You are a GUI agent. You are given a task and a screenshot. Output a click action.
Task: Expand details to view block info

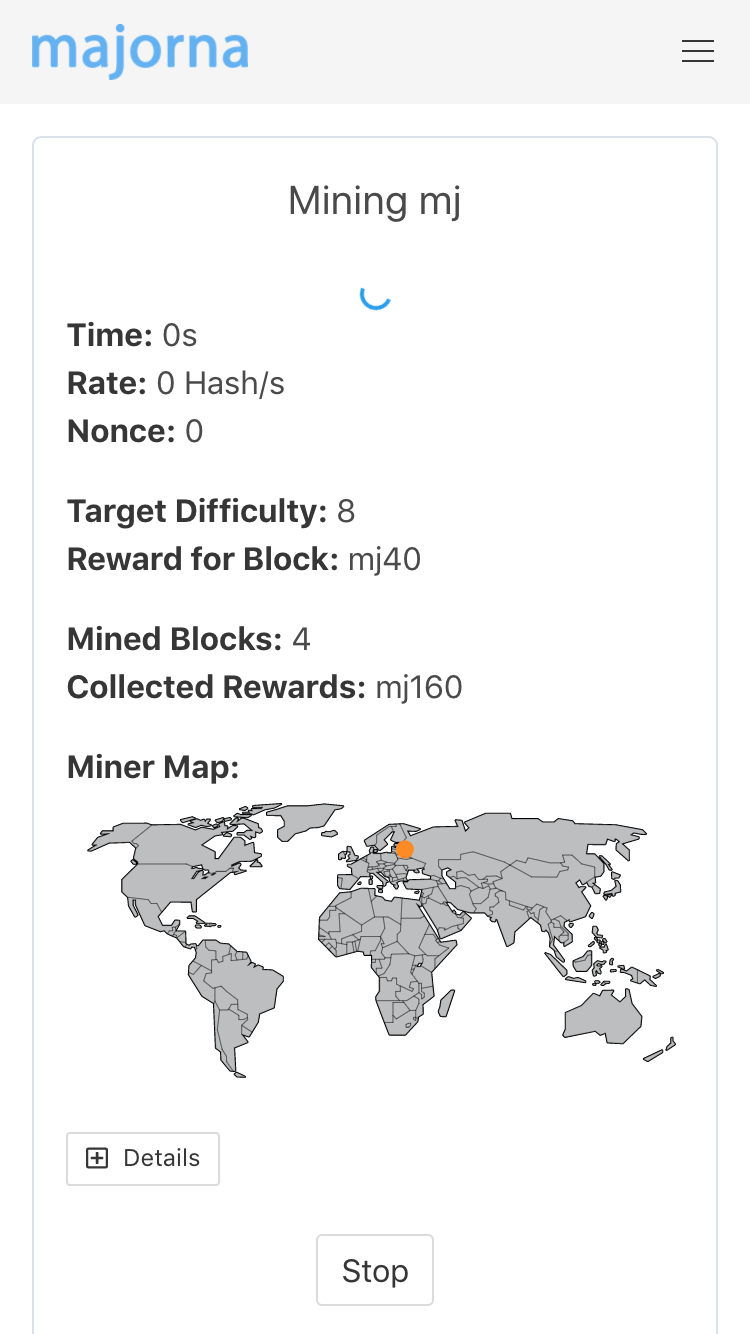click(x=142, y=1158)
